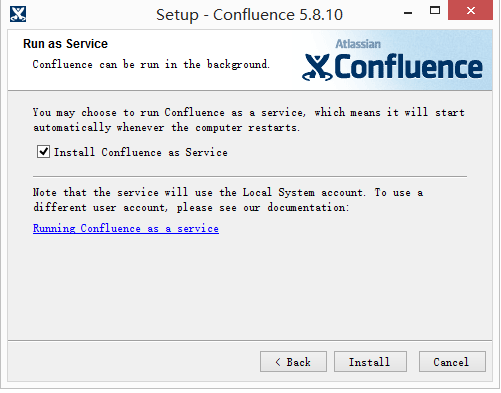This screenshot has height=393, width=501.
Task: Click the large Confluence wordmark in header
Action: point(408,67)
